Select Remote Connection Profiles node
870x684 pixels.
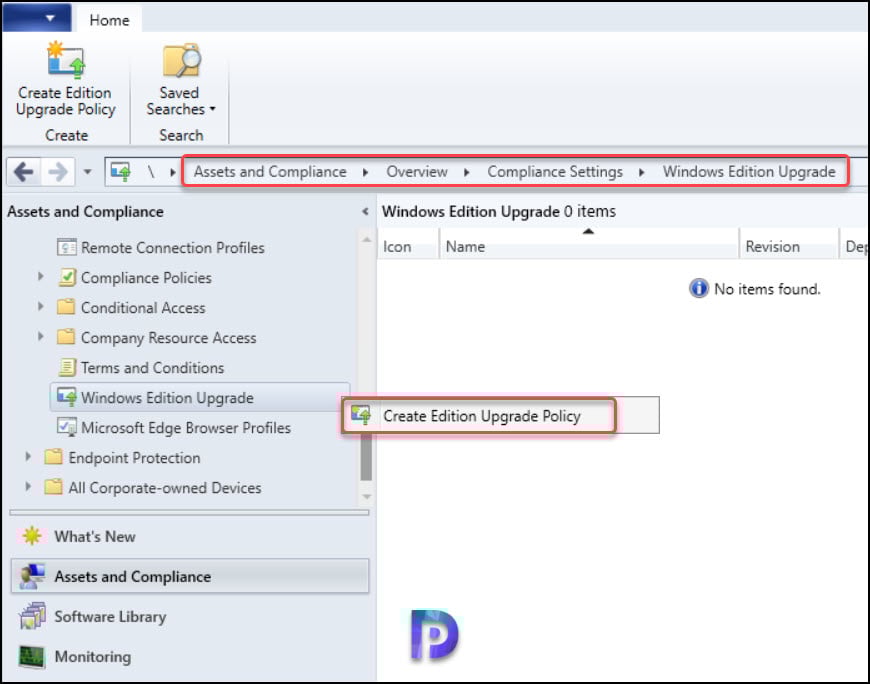(173, 247)
